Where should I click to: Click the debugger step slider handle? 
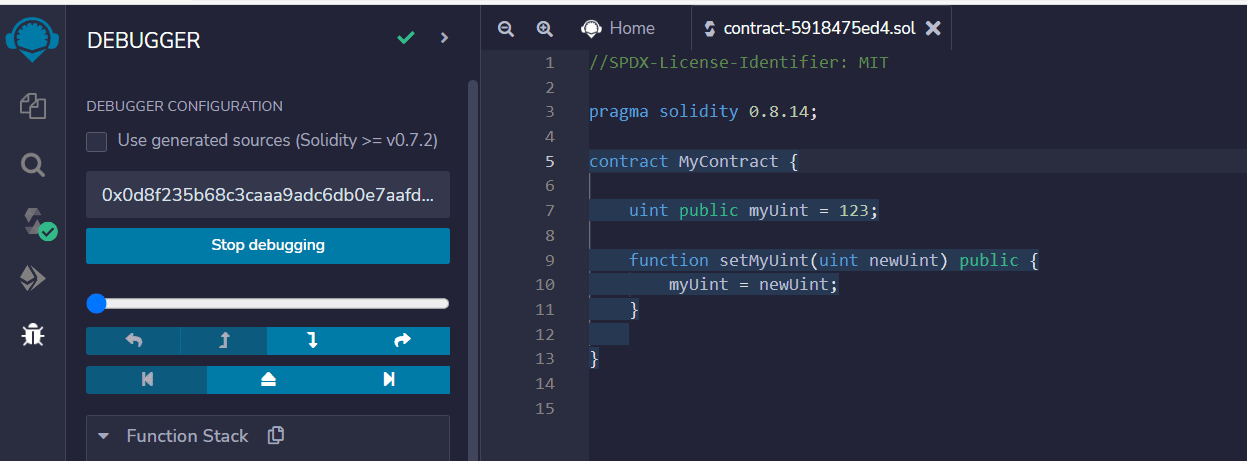(96, 303)
